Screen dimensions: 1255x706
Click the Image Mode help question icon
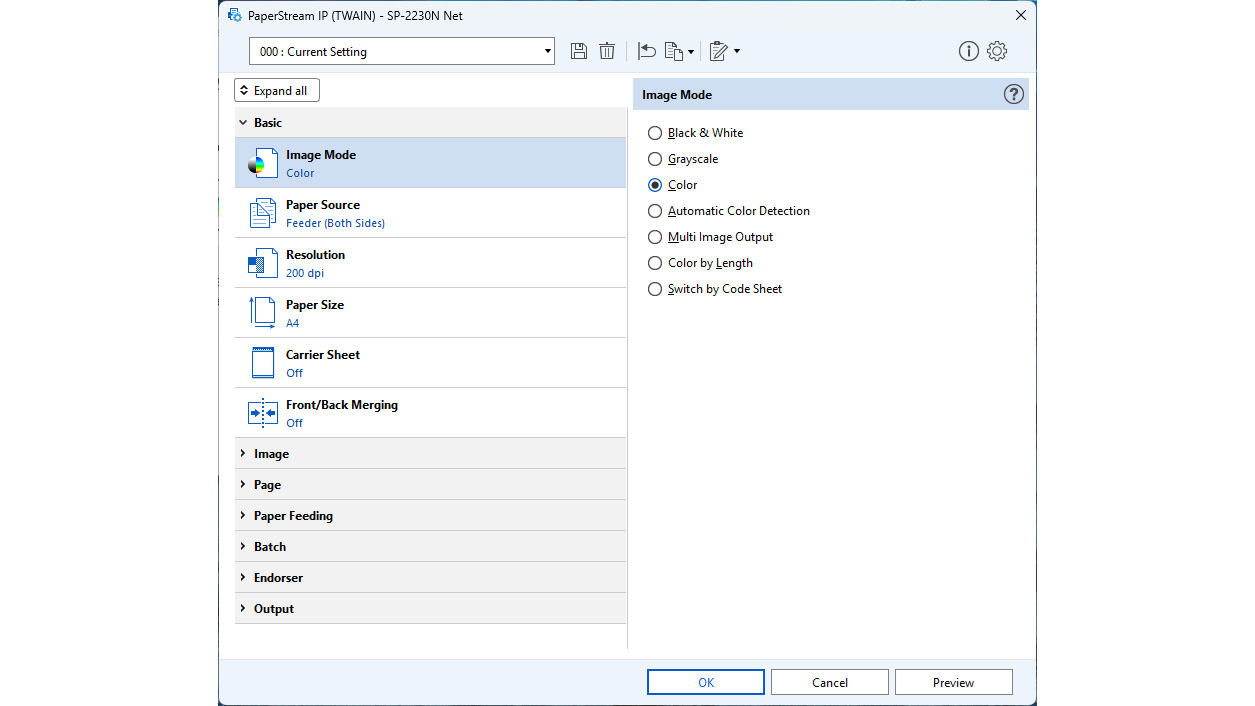click(1014, 95)
